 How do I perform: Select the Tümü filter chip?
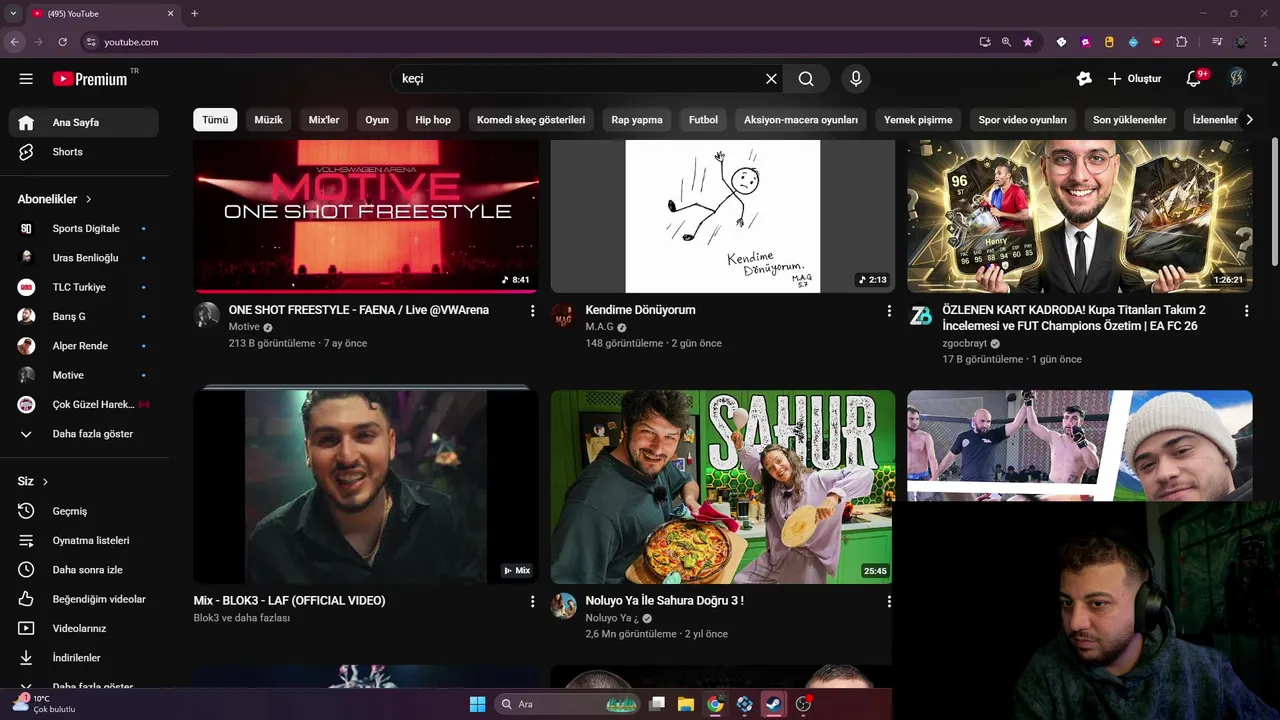tap(215, 120)
